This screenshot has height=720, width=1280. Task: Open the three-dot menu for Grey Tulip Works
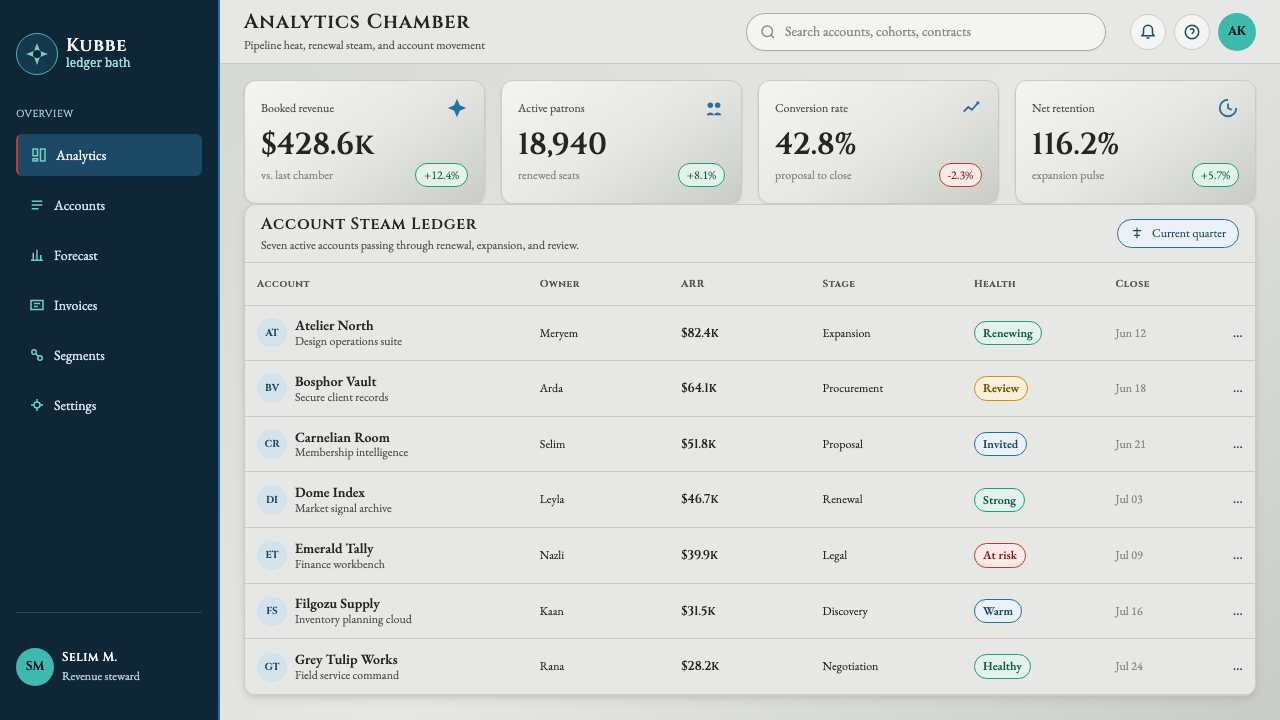point(1238,667)
